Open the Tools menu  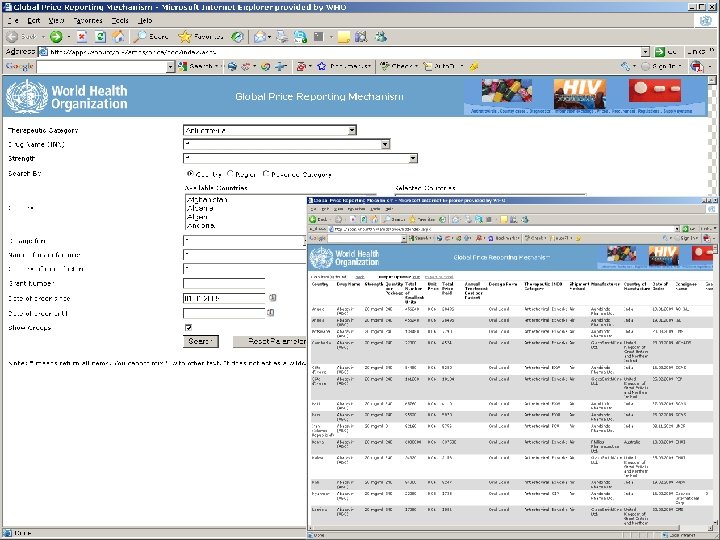tap(120, 21)
